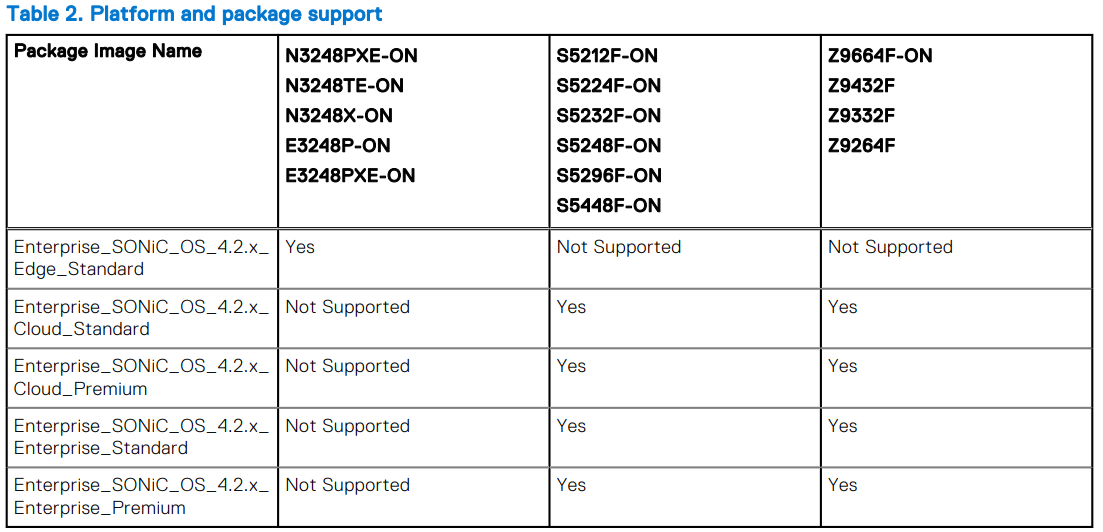Image resolution: width=1103 pixels, height=532 pixels.
Task: Click the Z9432F model entry
Action: pos(861,86)
